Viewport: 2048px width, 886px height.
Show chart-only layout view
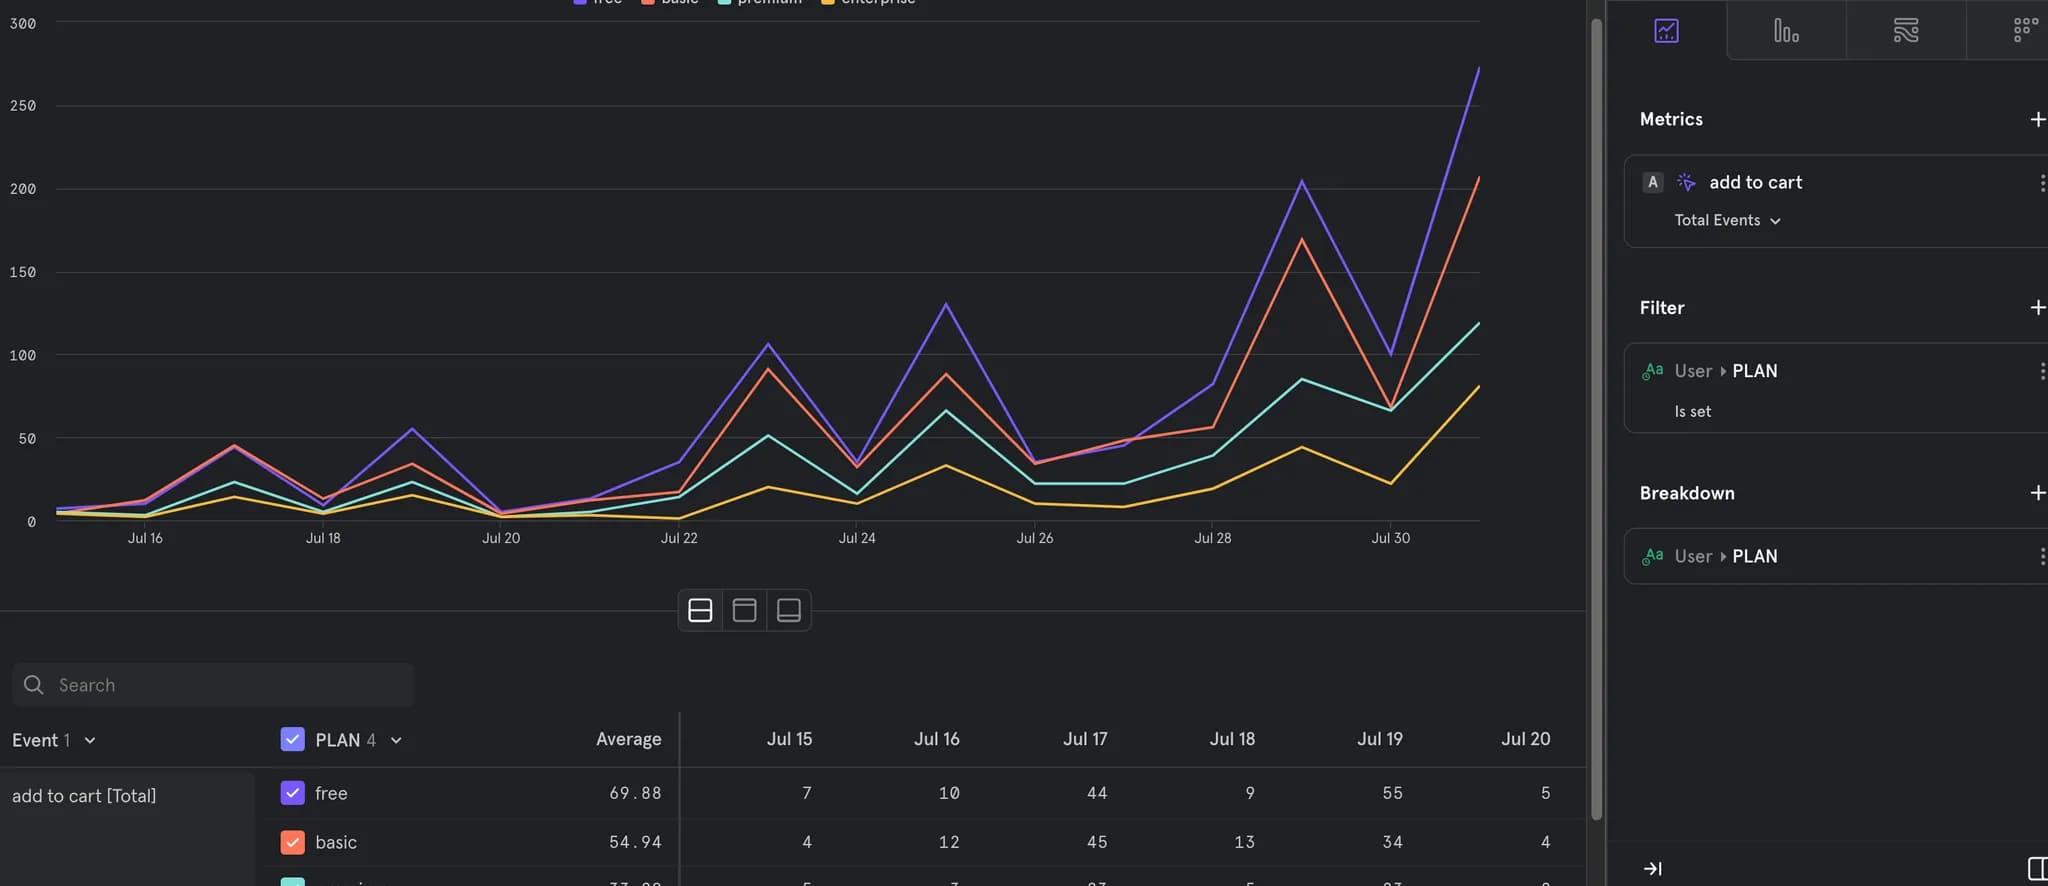pos(744,610)
